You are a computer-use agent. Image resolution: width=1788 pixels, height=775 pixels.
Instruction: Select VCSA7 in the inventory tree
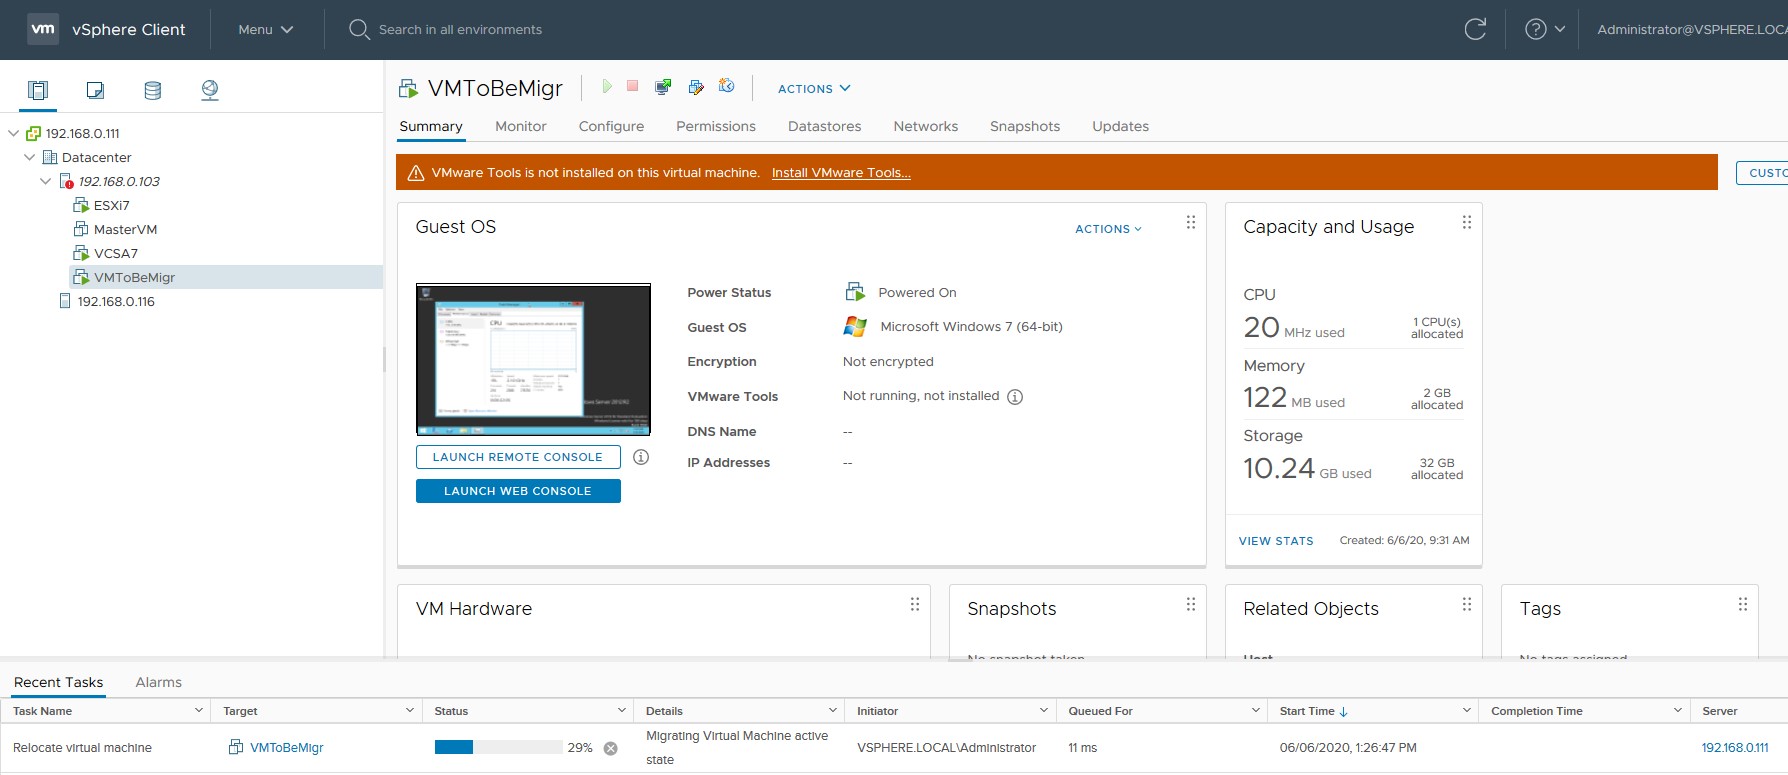click(116, 253)
